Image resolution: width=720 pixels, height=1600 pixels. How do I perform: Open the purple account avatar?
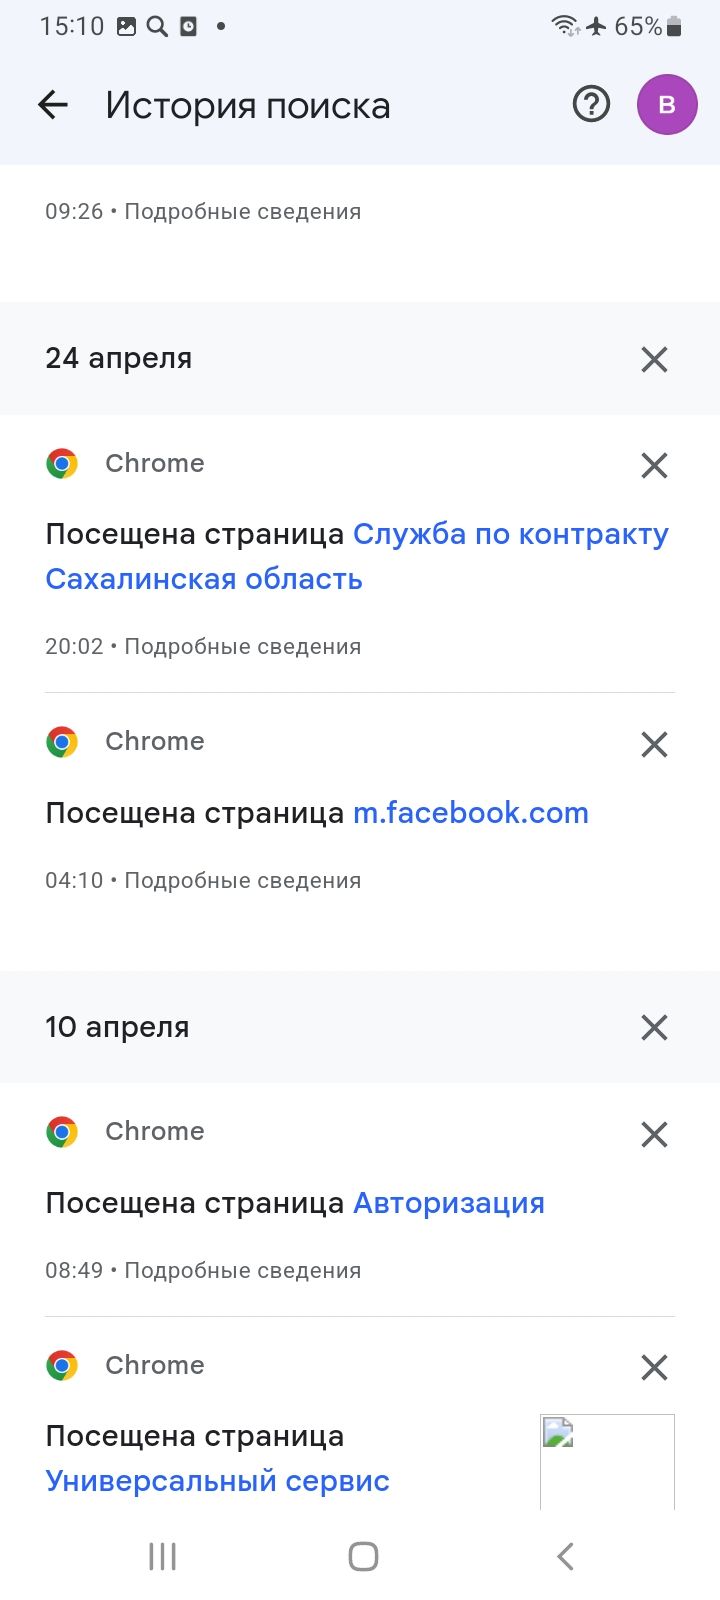point(667,104)
